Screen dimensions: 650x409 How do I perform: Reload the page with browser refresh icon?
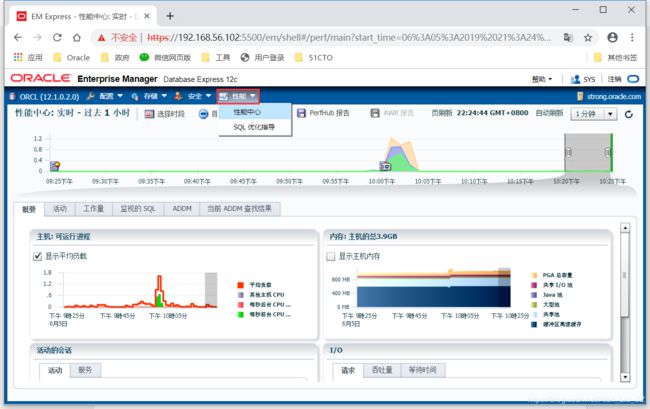(x=57, y=37)
